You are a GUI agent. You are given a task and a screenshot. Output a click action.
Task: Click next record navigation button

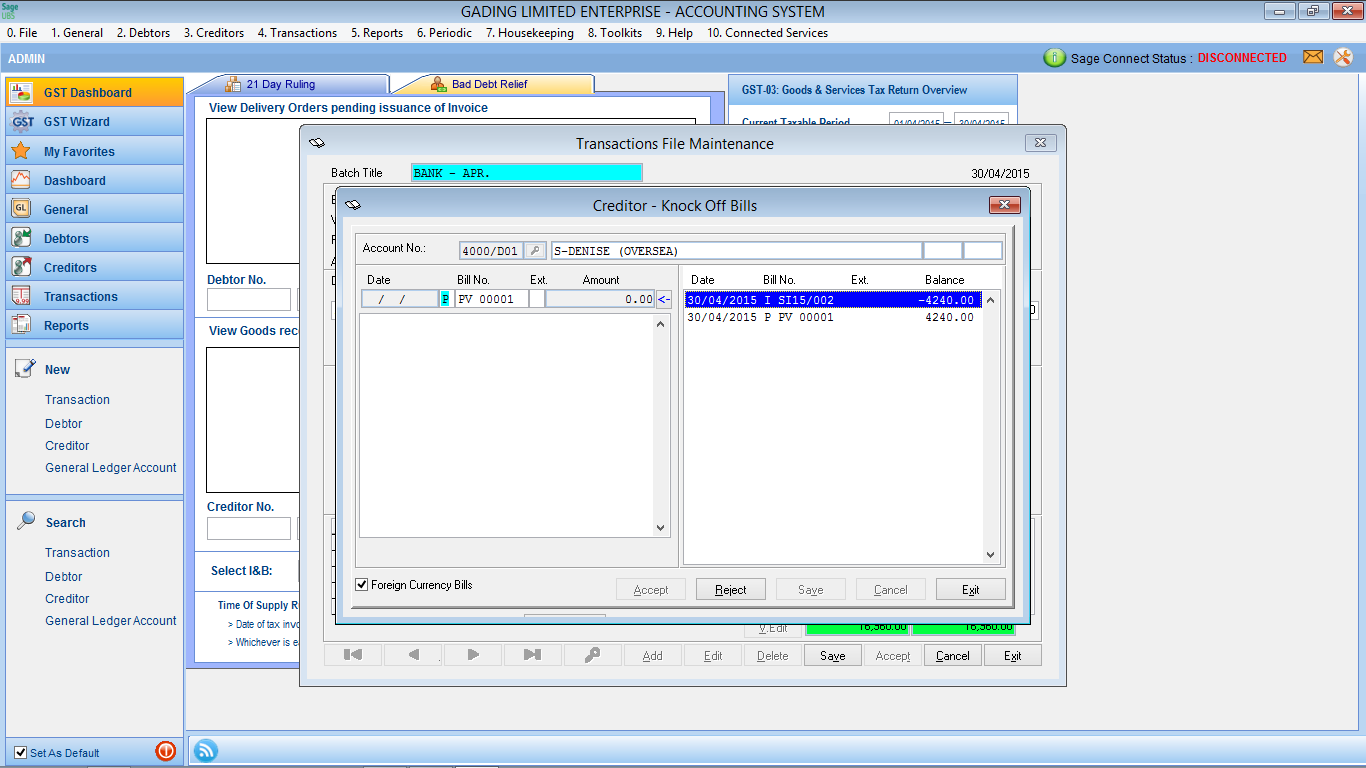pyautogui.click(x=473, y=655)
